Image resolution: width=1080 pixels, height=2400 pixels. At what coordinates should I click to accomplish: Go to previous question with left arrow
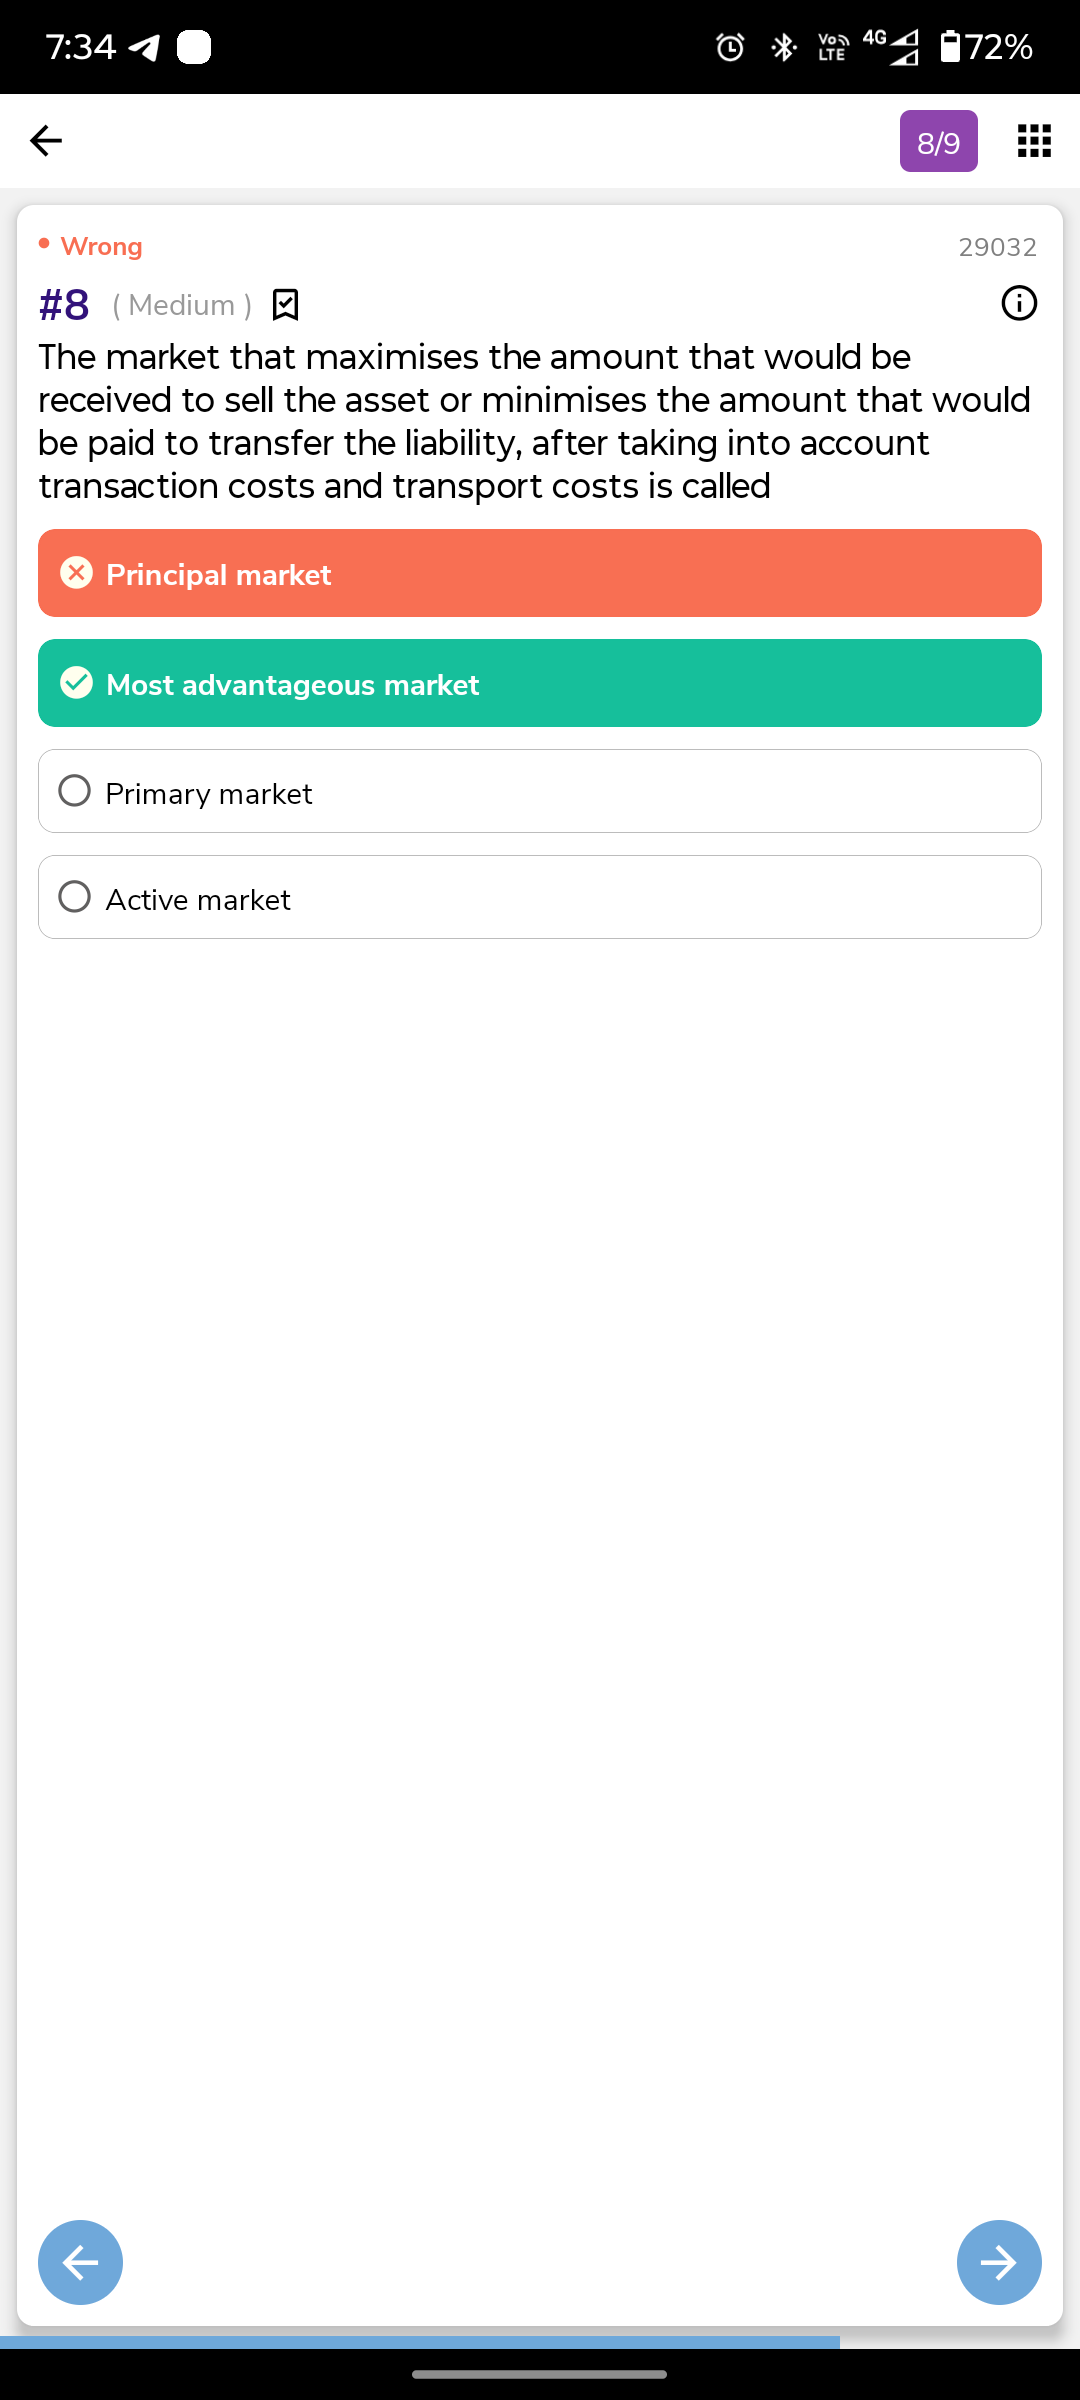pos(80,2262)
